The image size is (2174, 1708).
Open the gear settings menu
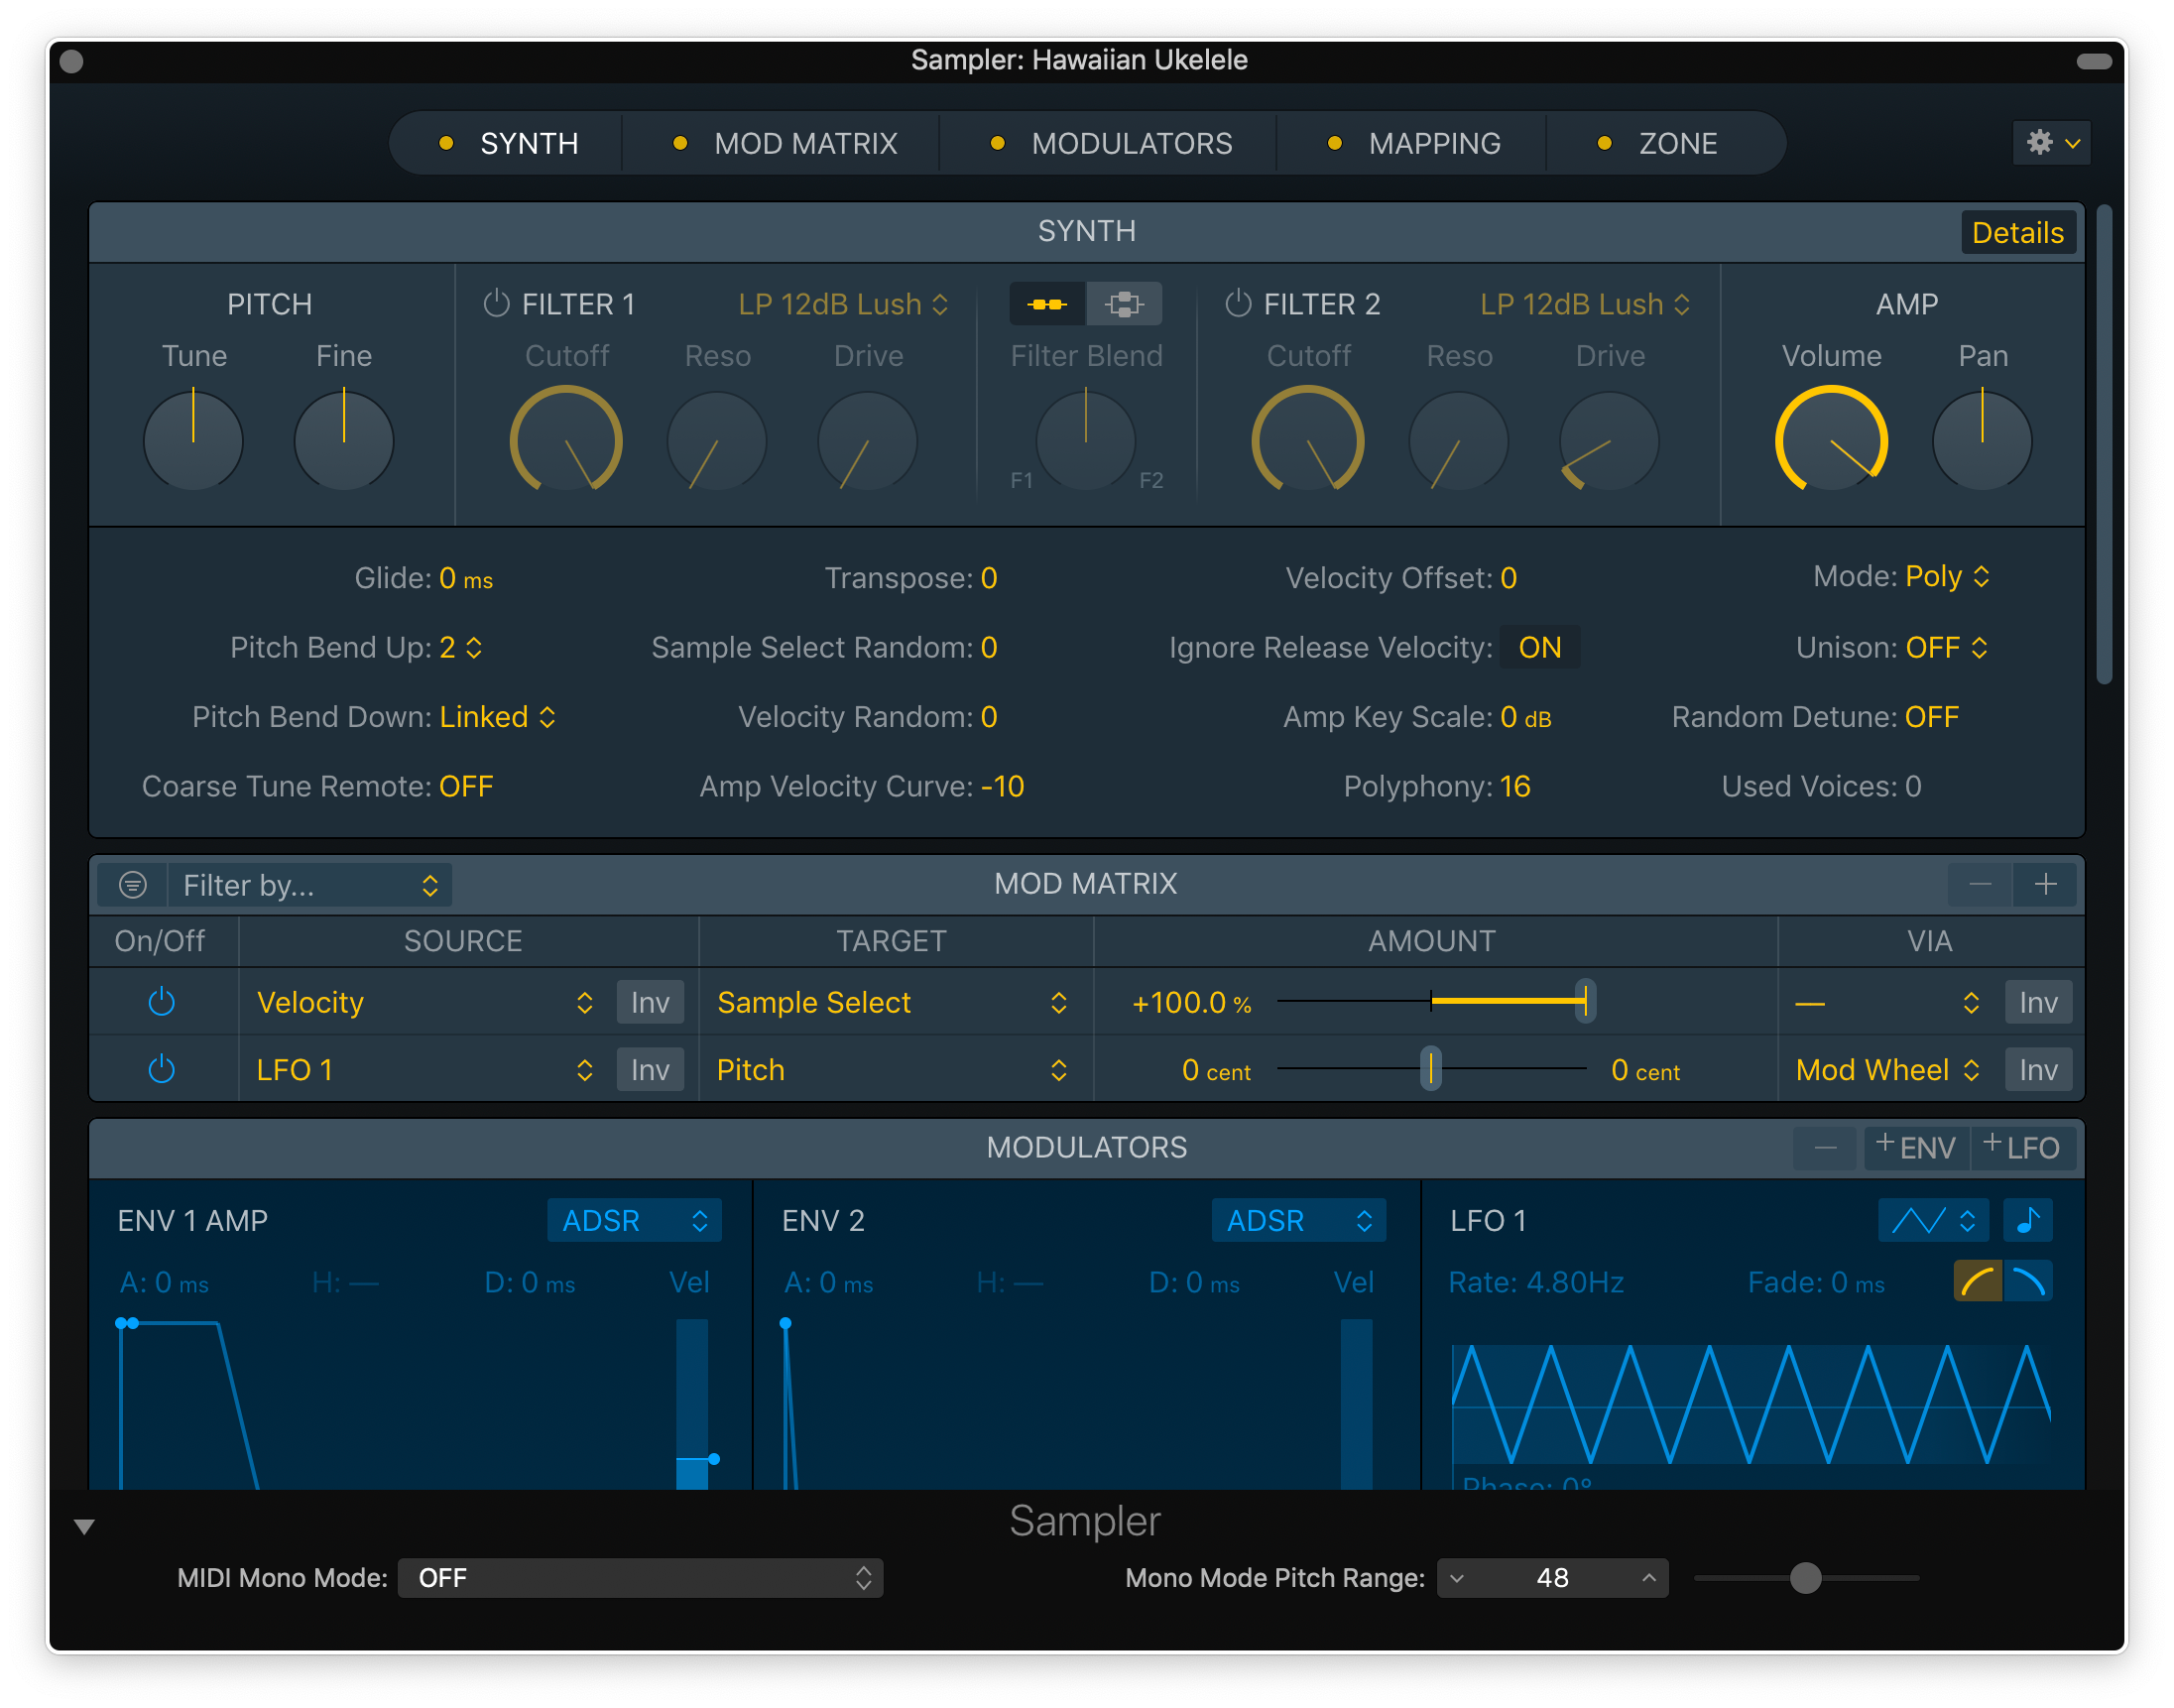pos(2051,143)
